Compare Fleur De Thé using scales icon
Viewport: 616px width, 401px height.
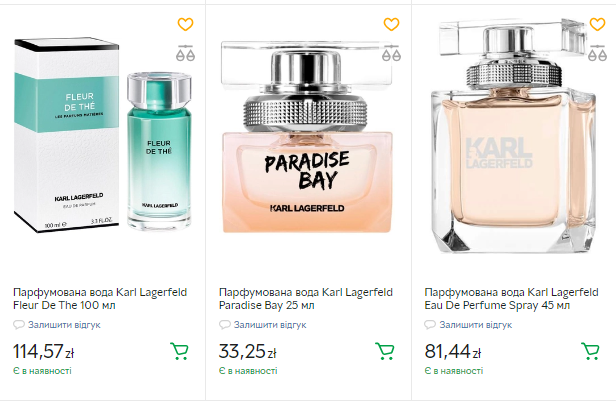[185, 53]
